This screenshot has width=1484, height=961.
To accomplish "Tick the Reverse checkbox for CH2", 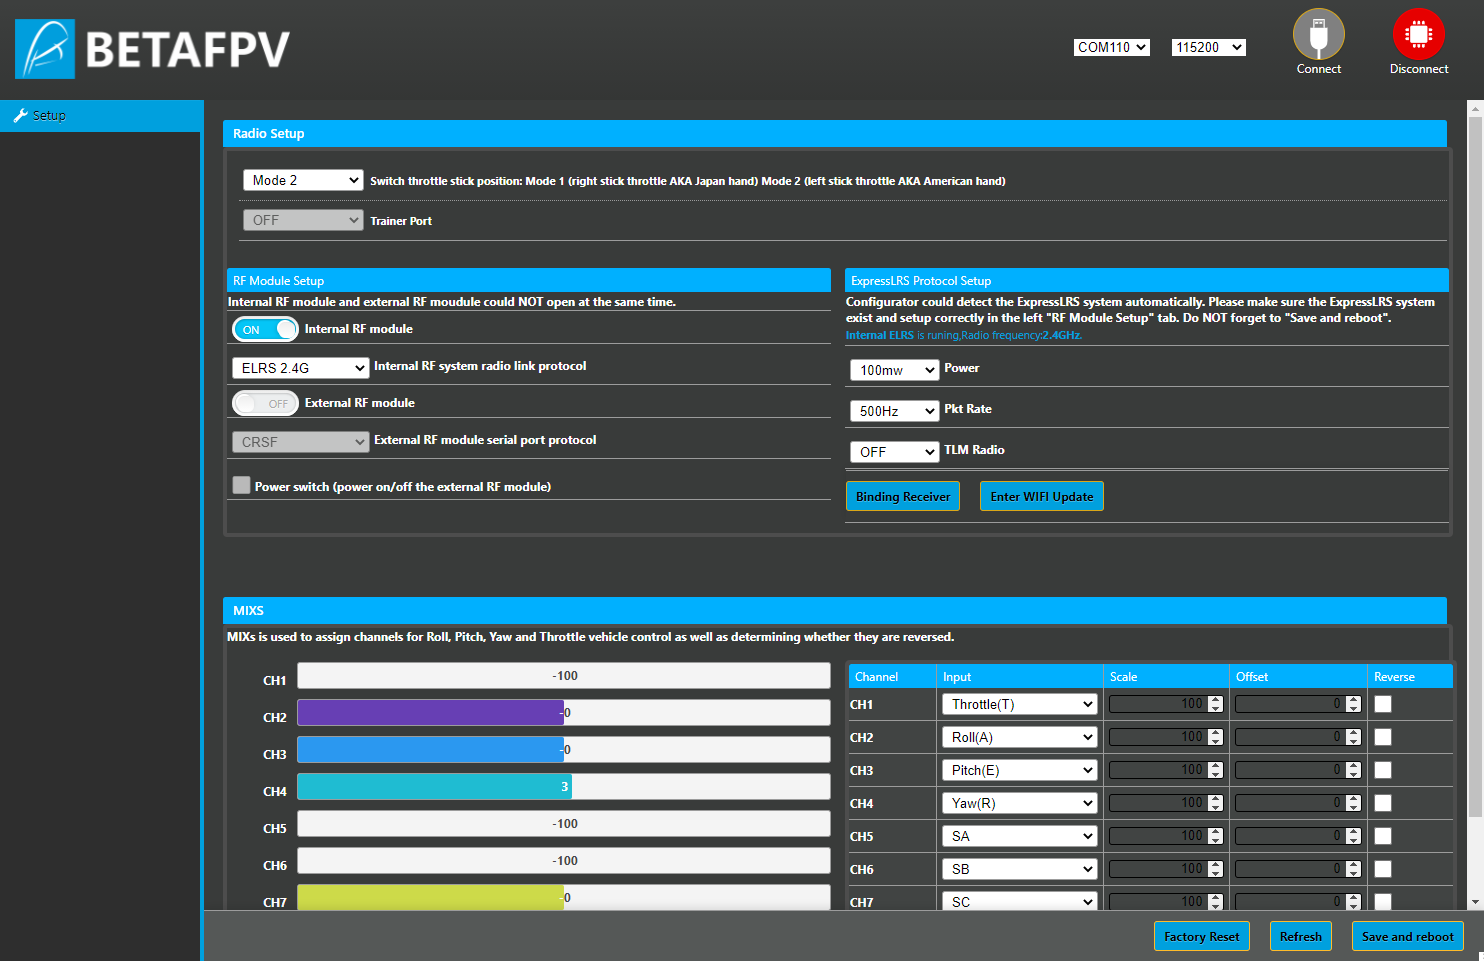I will (x=1382, y=737).
